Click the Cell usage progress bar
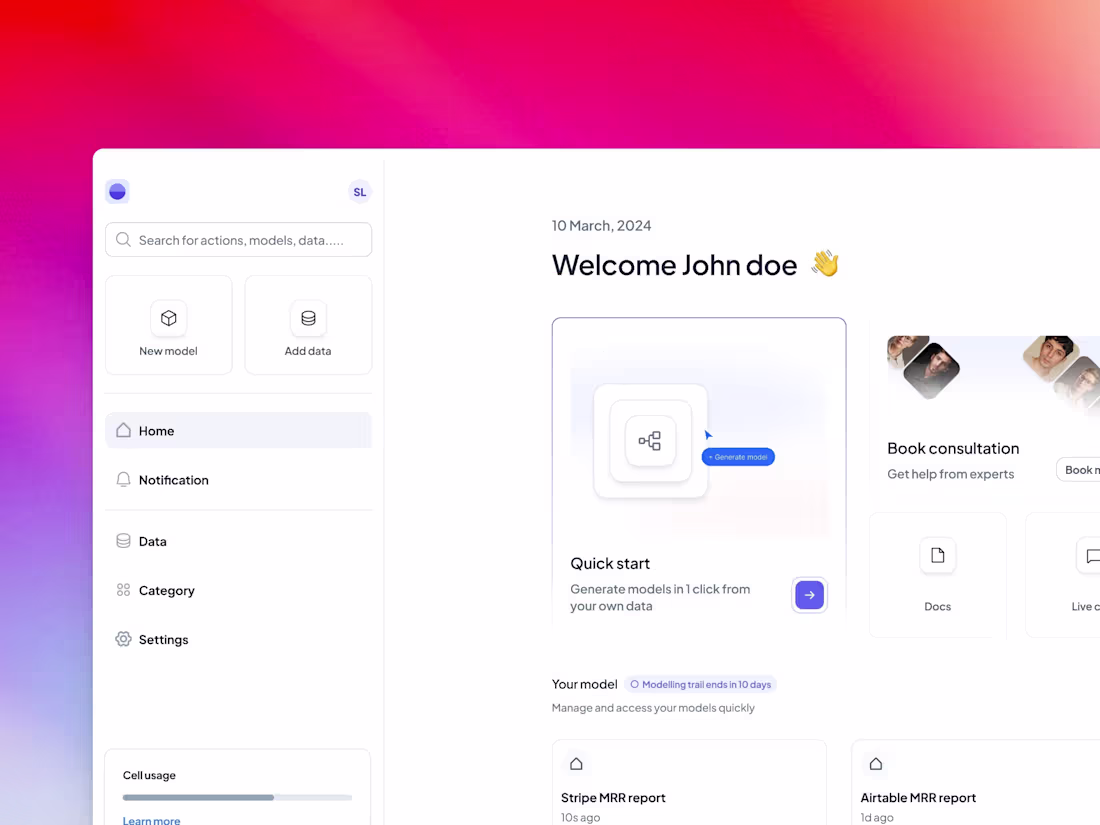Image resolution: width=1100 pixels, height=825 pixels. [x=237, y=797]
